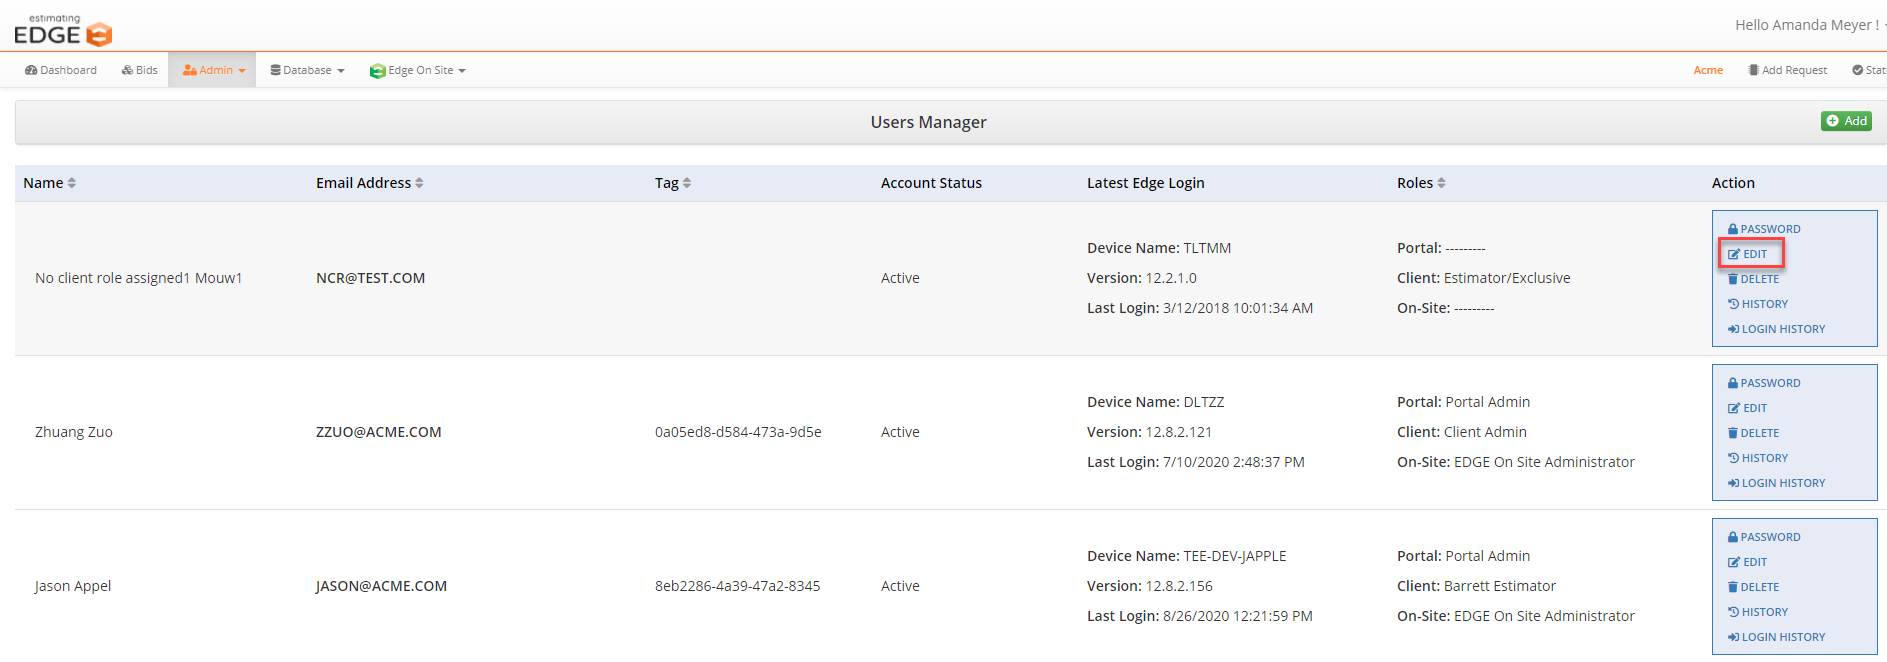Click the Acme client link
Viewport: 1887px width, 662px height.
[x=1708, y=70]
